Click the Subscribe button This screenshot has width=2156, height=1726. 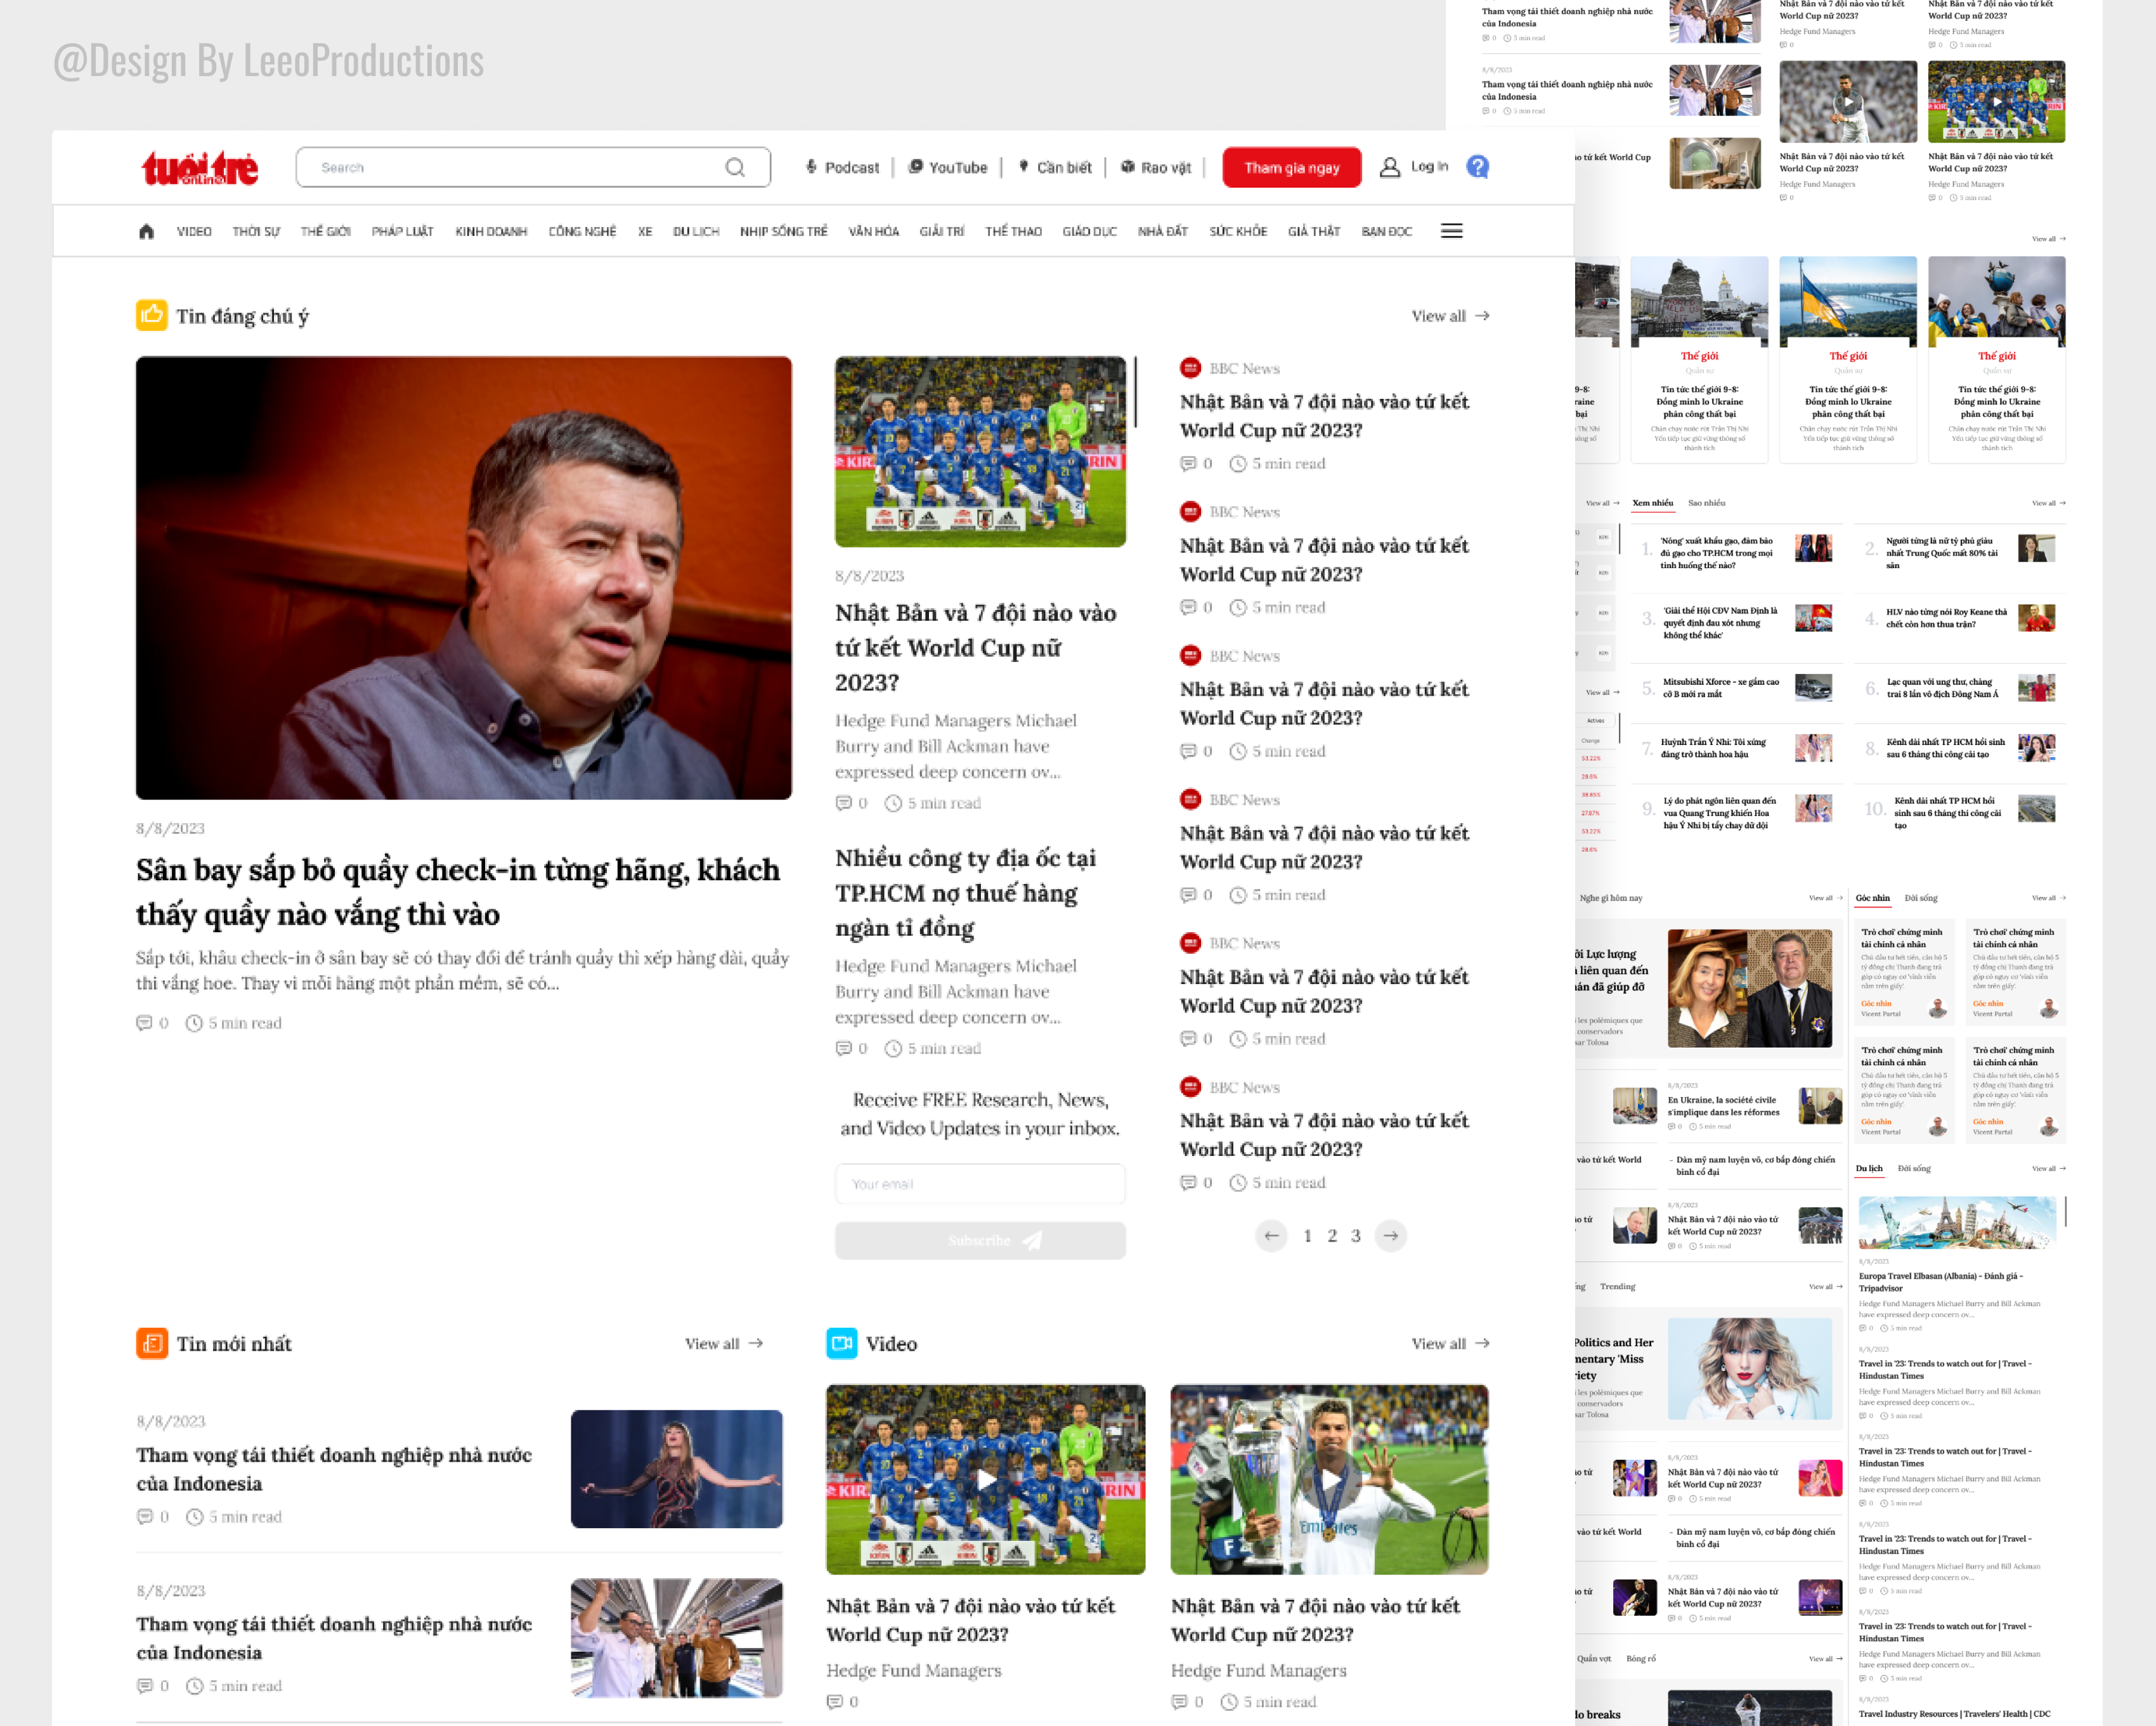point(980,1240)
